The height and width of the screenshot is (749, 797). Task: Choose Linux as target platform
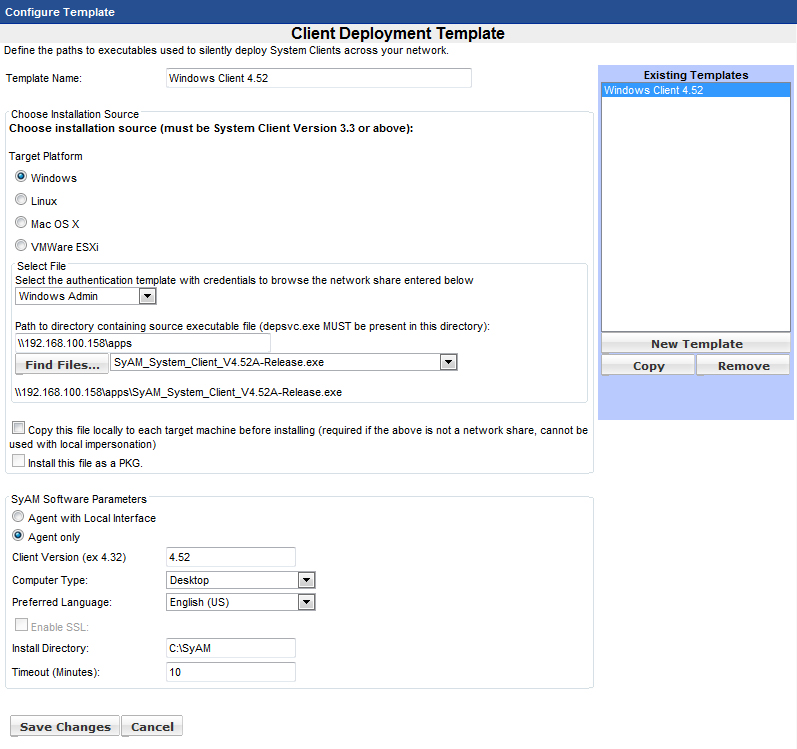(21, 200)
